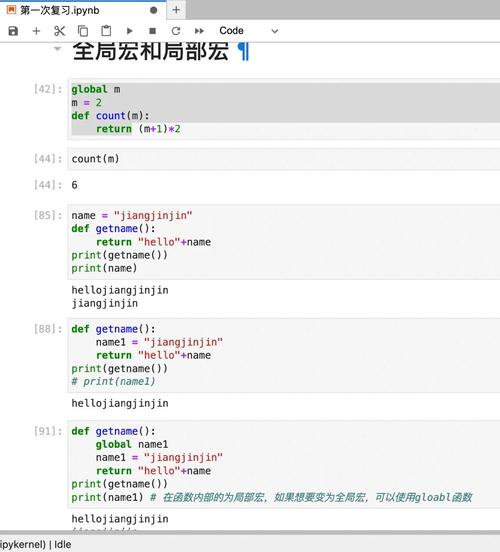
Task: Close the notebook tab via unsaved dot
Action: [x=154, y=10]
